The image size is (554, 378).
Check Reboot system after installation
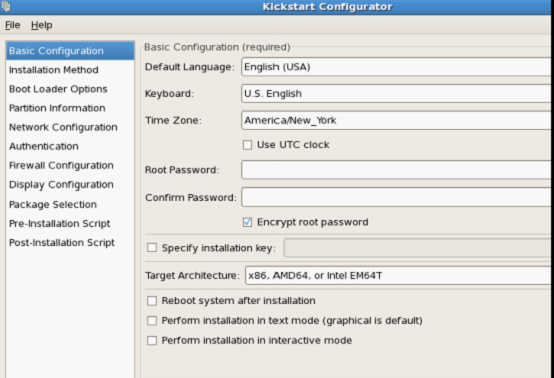(x=152, y=301)
